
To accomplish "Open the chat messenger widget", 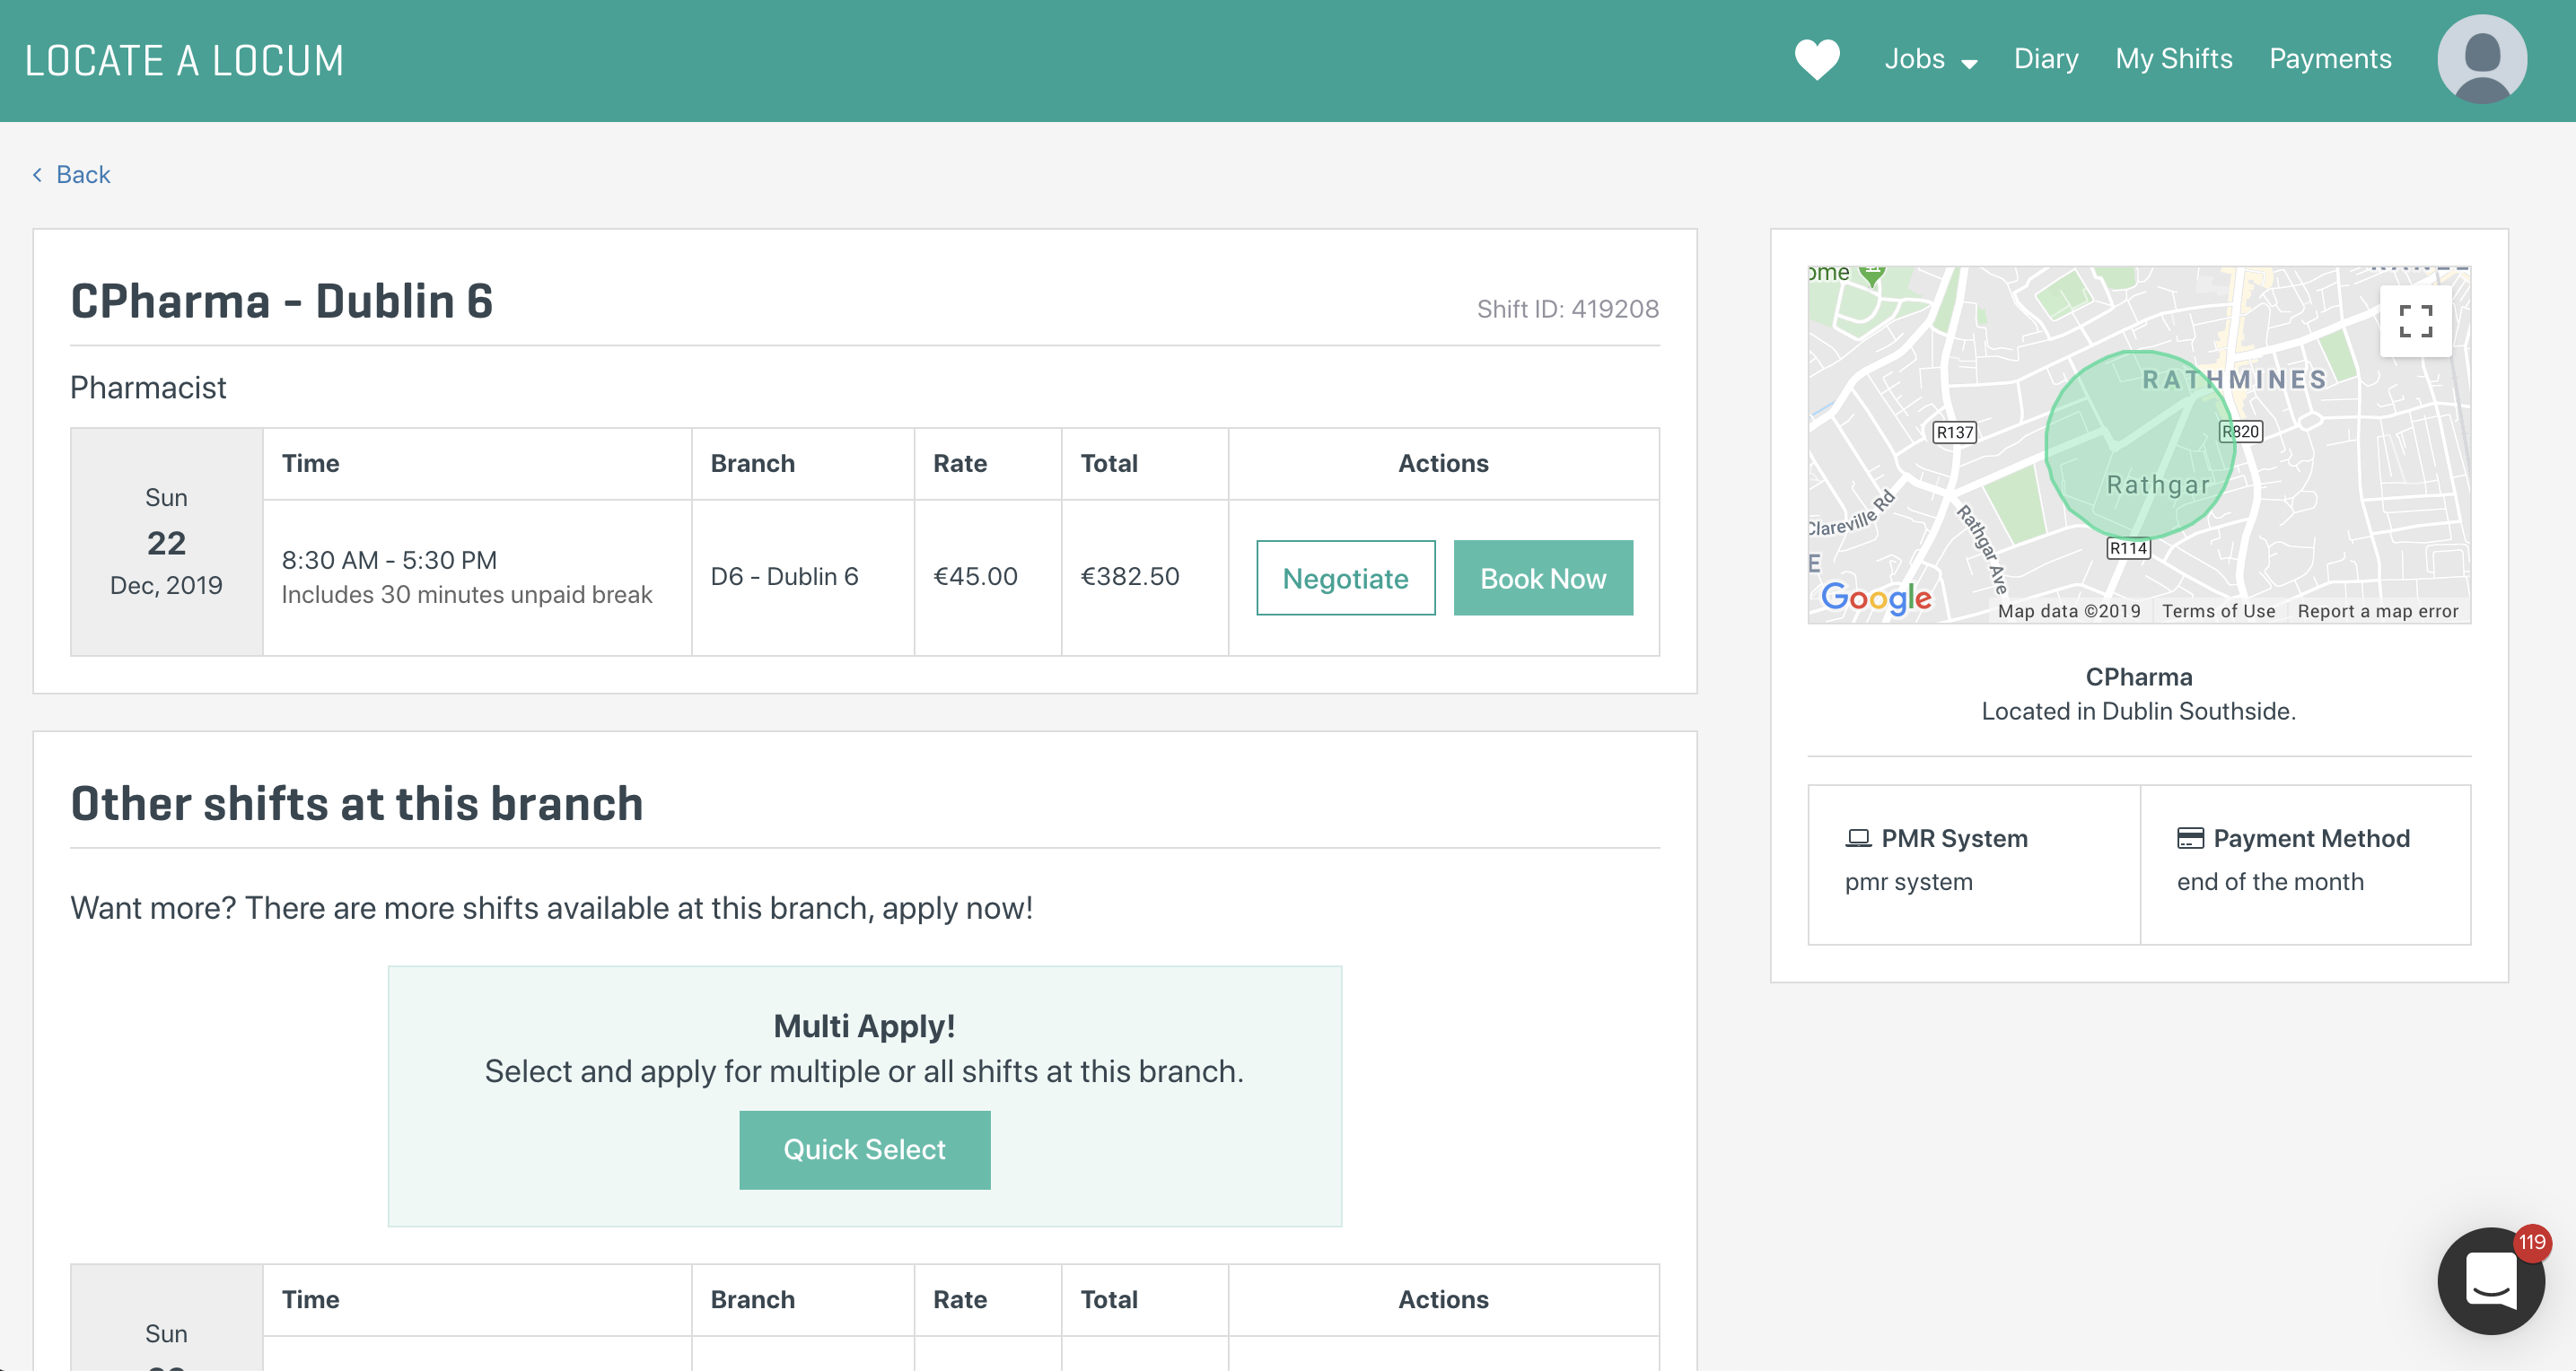I will coord(2490,1280).
